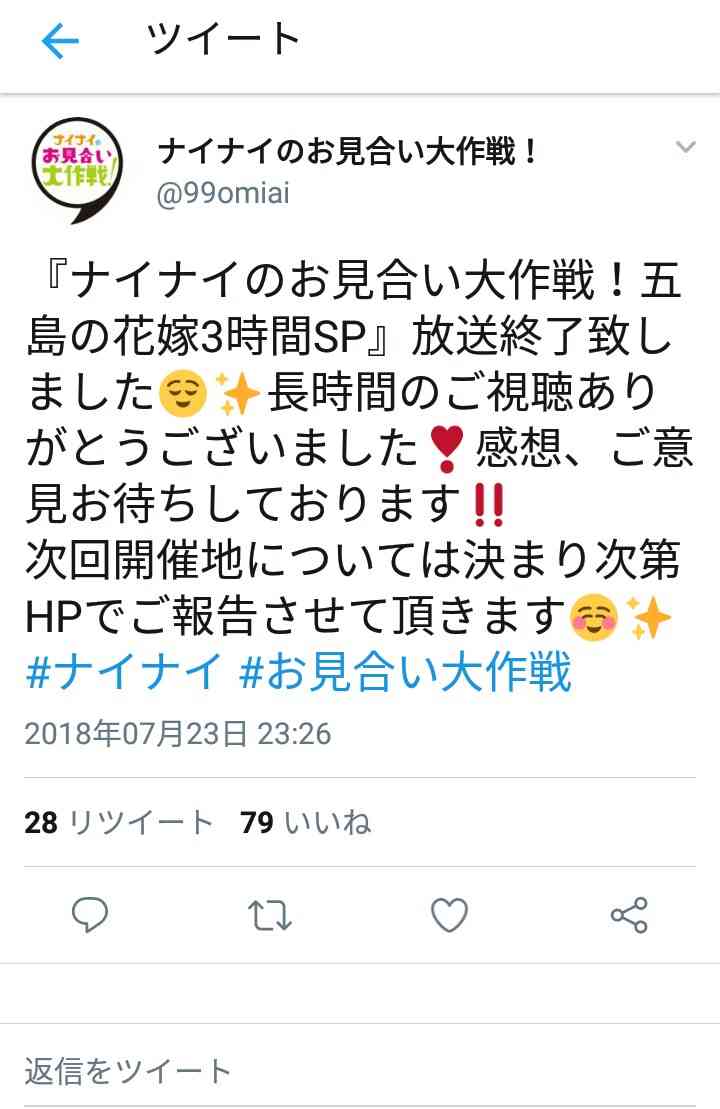Viewport: 720px width, 1109px height.
Task: Open the ナイナイのお見合い大作戦 profile avatar
Action: point(77,170)
